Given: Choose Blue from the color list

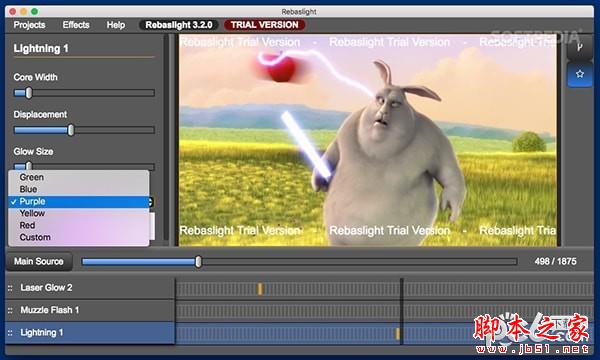Looking at the screenshot, I should [x=79, y=189].
